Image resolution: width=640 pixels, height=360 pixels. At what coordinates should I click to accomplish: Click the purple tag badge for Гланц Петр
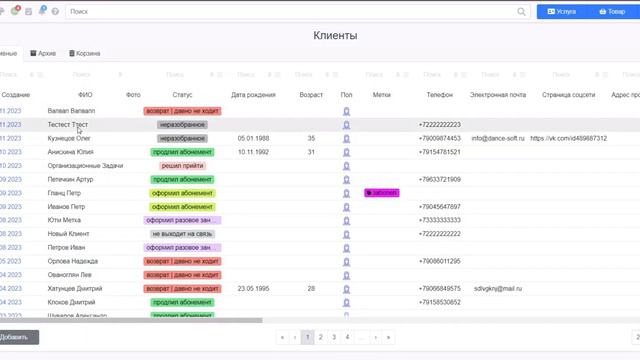click(382, 193)
